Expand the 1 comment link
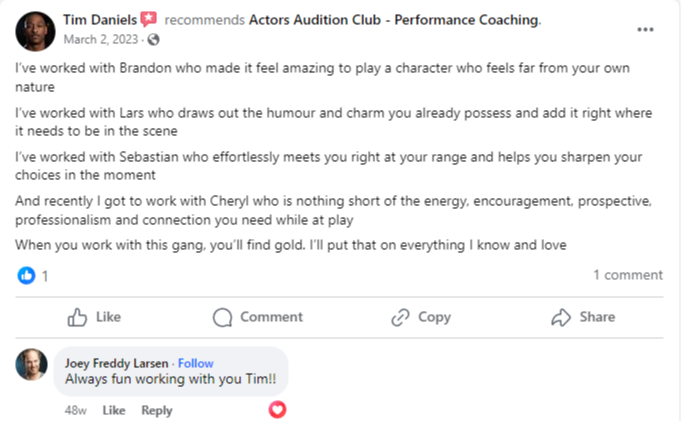 coord(627,275)
